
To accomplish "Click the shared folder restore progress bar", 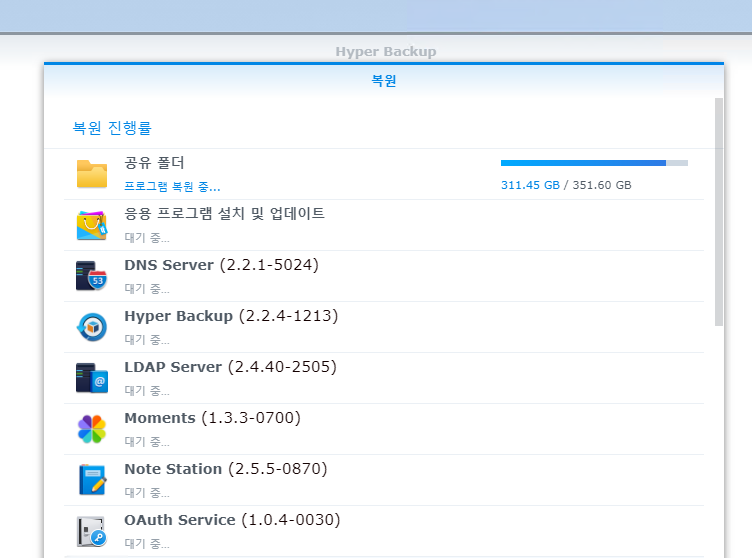I will point(594,163).
